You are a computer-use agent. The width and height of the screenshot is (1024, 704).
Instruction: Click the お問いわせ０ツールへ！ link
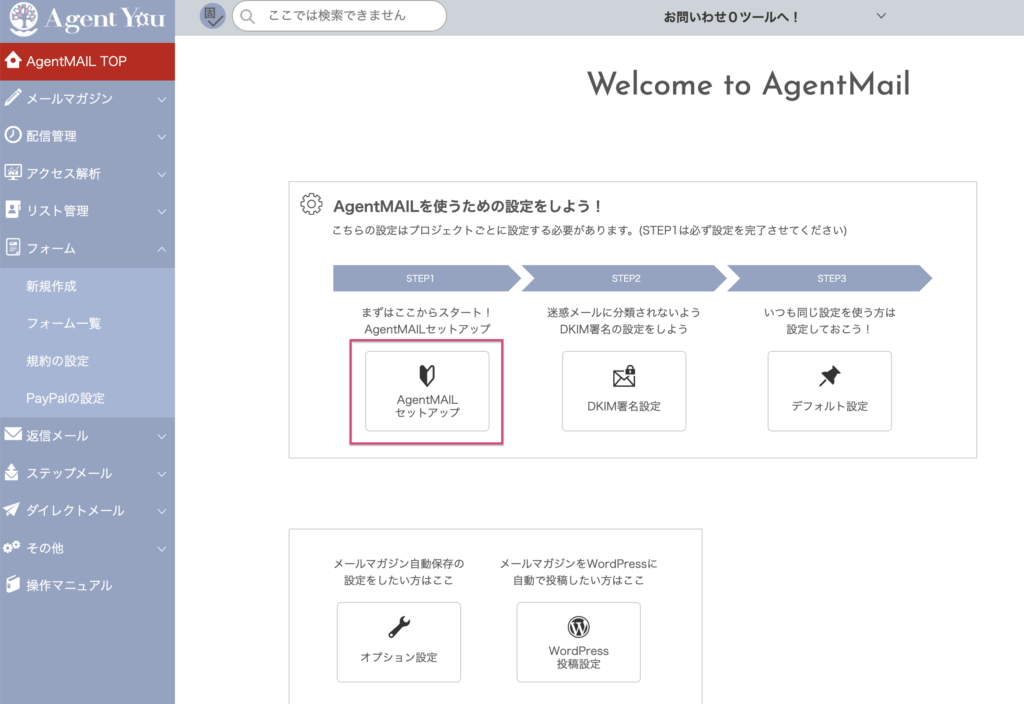[731, 17]
